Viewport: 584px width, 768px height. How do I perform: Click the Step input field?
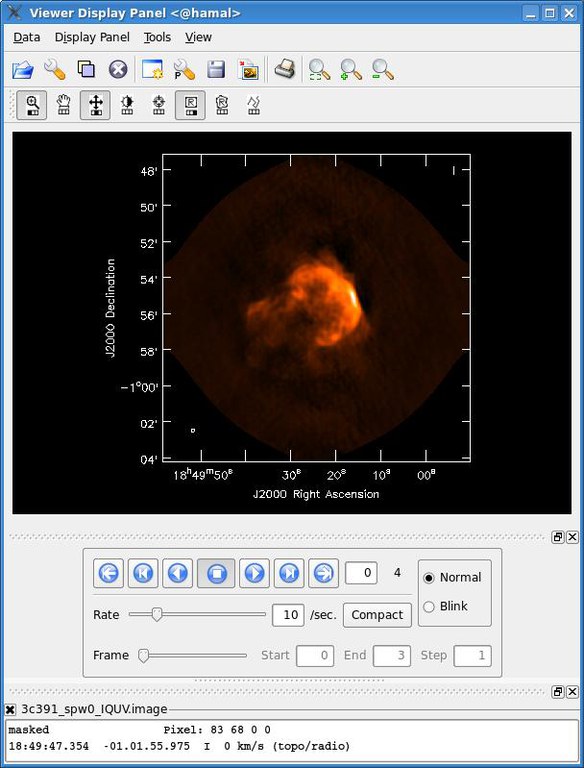coord(472,655)
